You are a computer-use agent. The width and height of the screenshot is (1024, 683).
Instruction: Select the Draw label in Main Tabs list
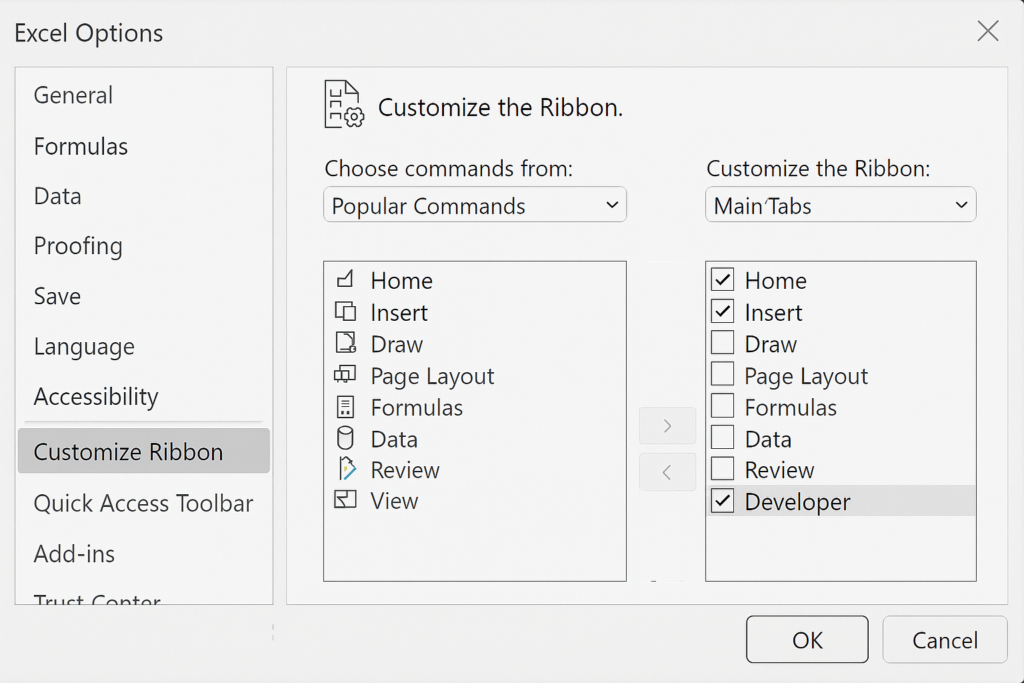pyautogui.click(x=771, y=343)
